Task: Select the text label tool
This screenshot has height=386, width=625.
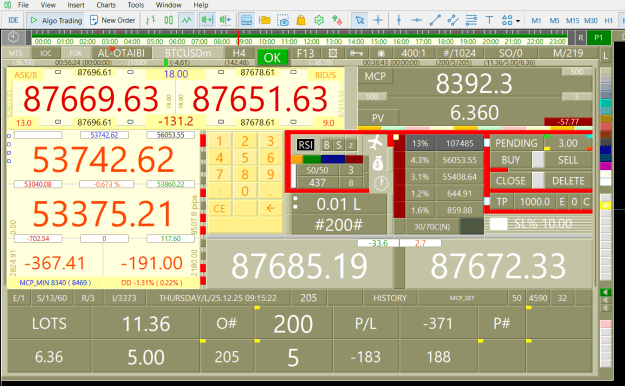Action: (489, 20)
